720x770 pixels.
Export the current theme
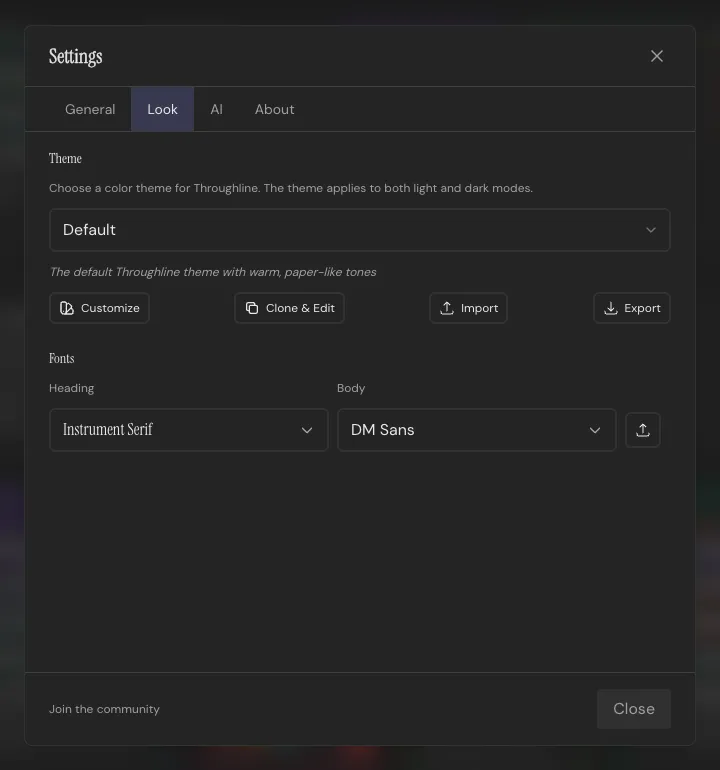point(632,308)
